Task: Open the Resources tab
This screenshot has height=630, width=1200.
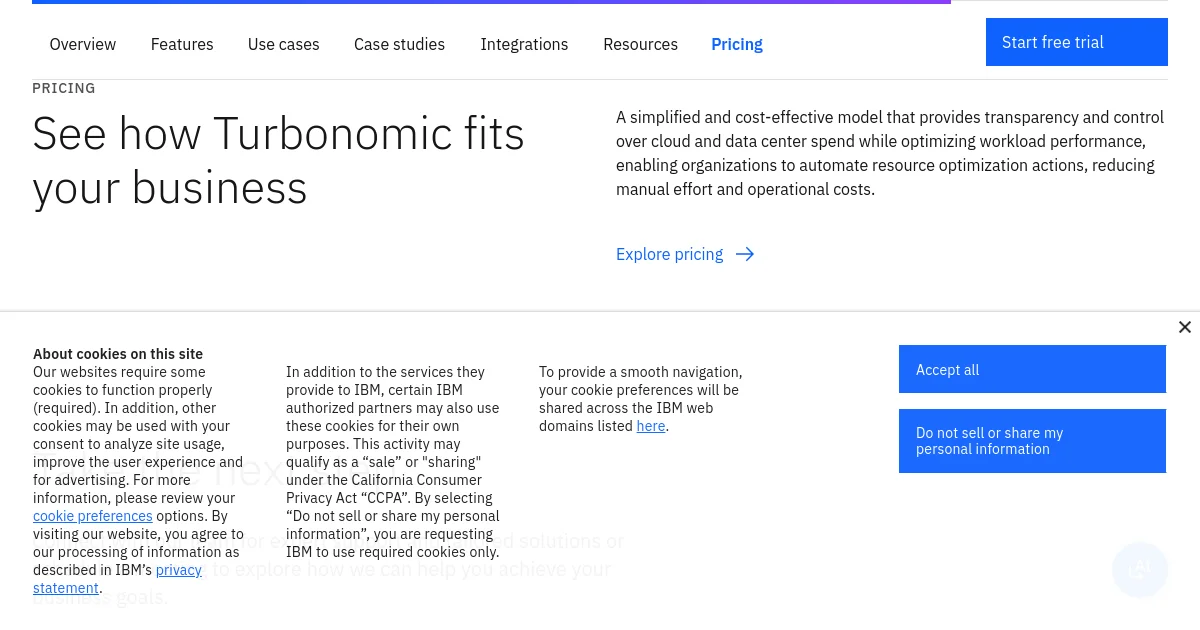Action: pos(640,44)
